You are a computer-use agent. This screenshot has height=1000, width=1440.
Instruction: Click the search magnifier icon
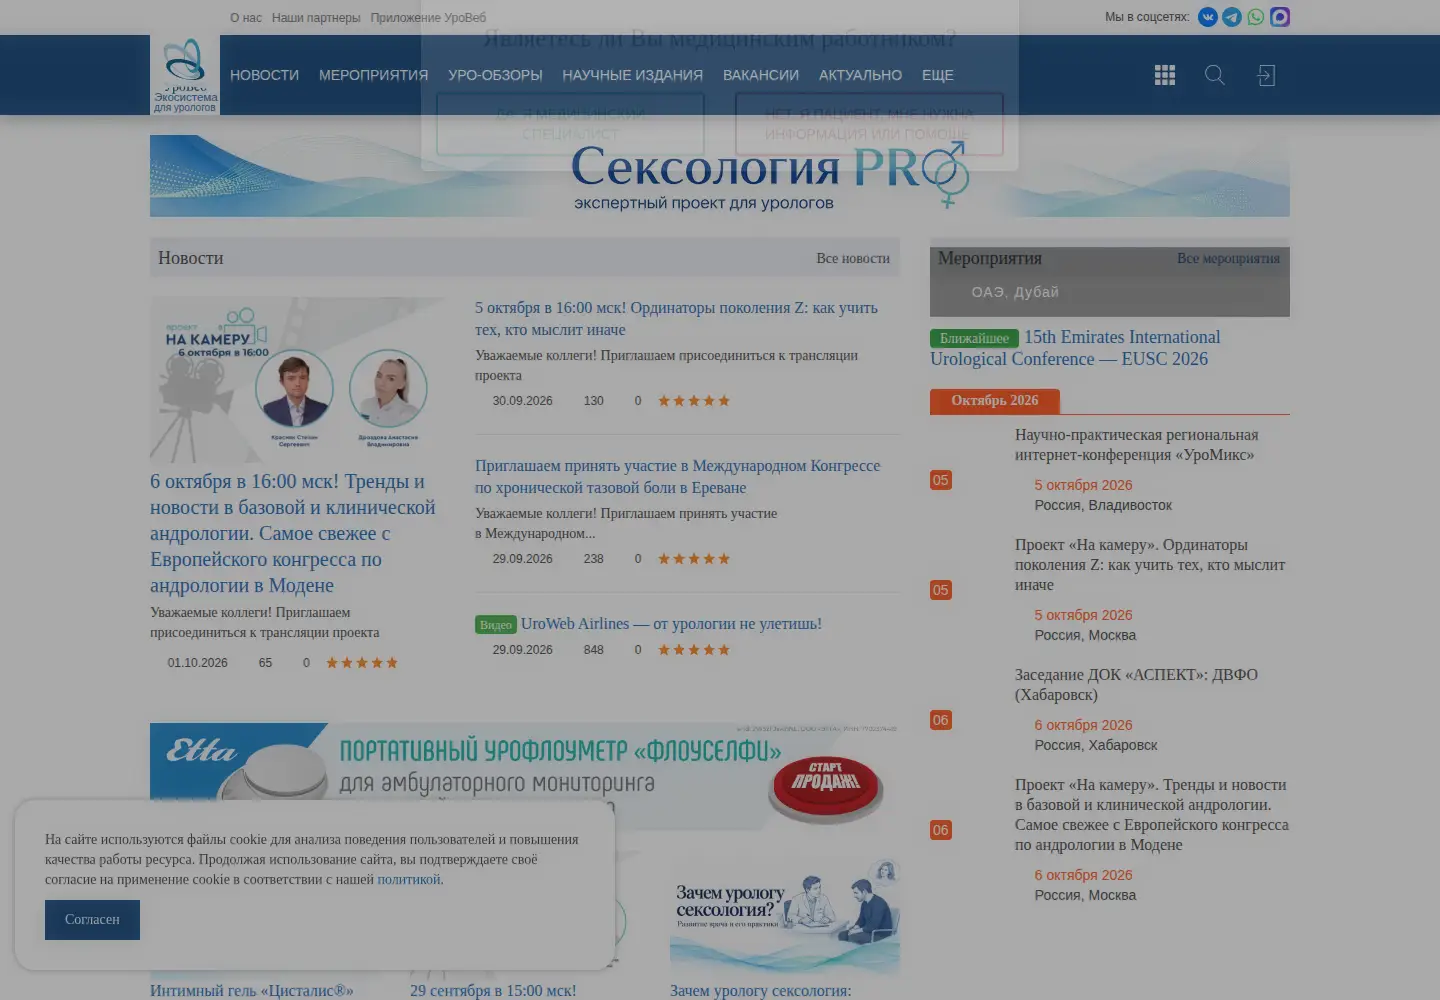[1215, 75]
